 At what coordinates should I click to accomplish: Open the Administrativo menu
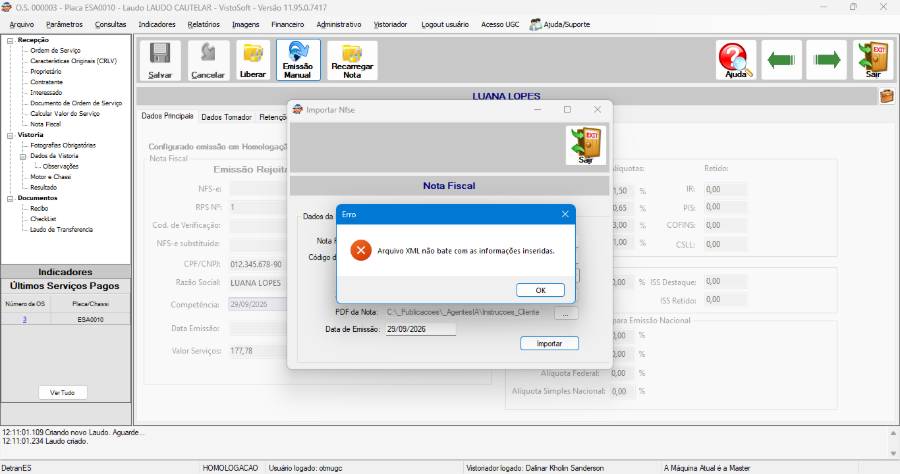pyautogui.click(x=339, y=25)
